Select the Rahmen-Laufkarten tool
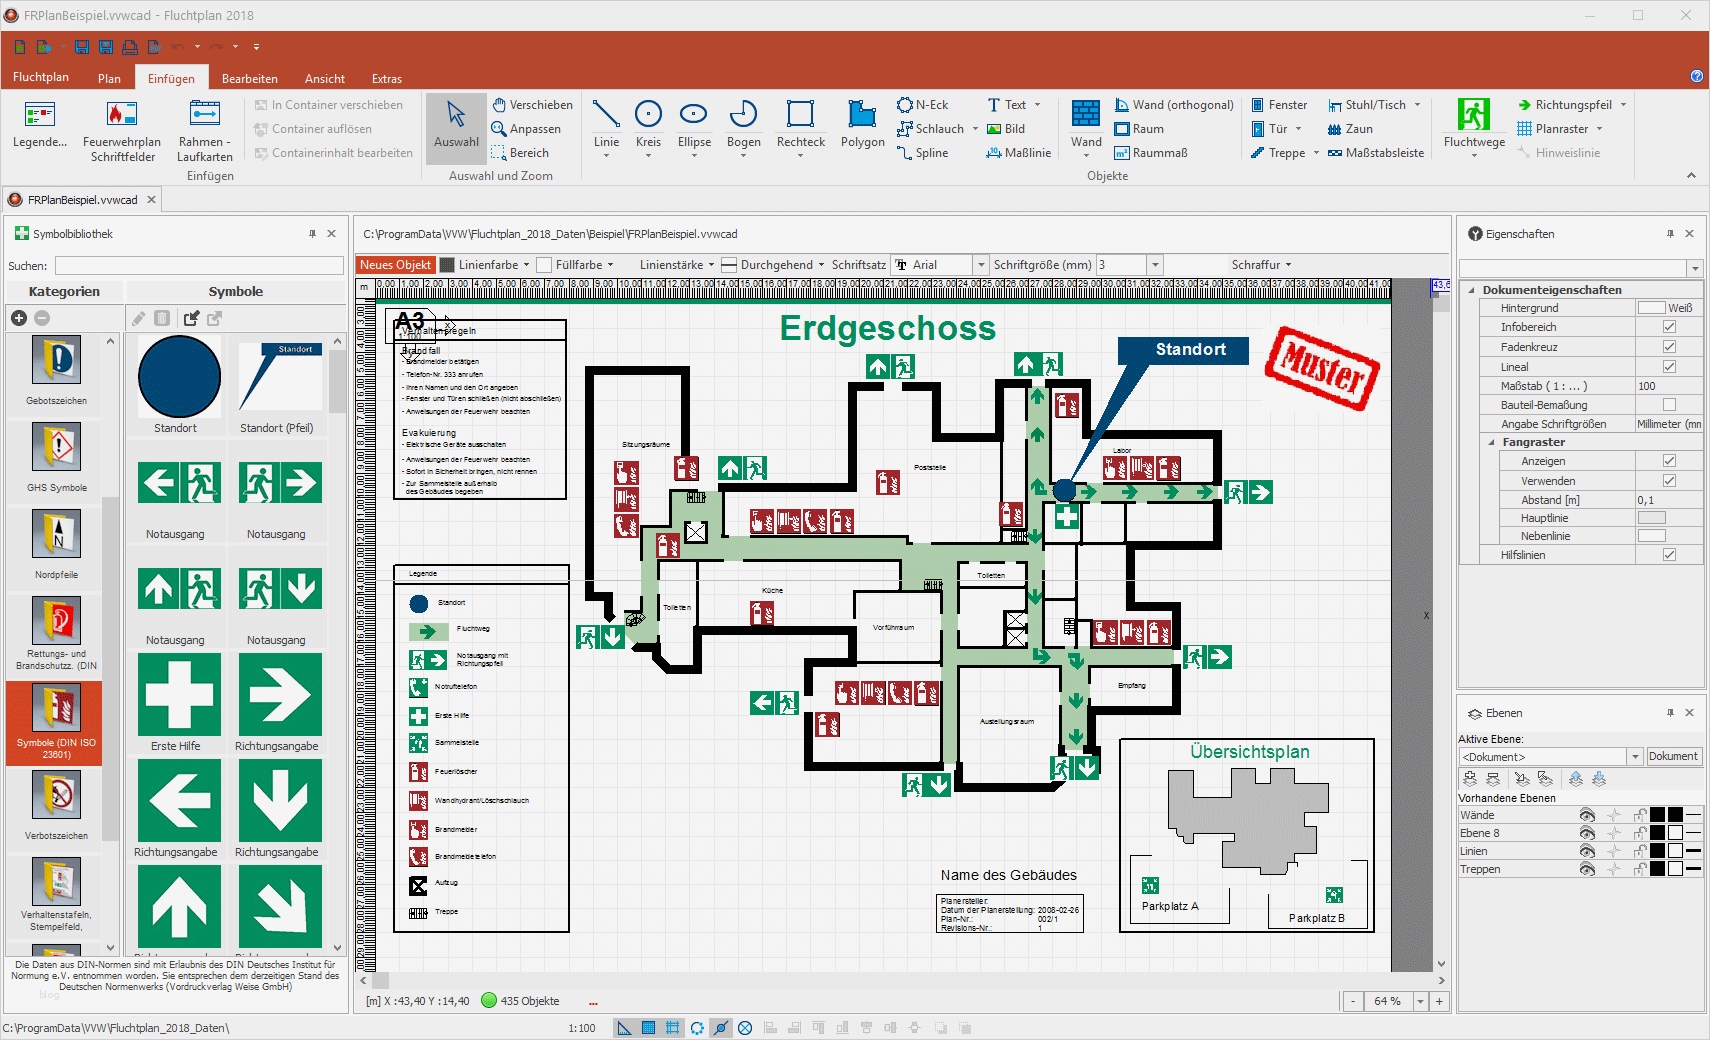The image size is (1710, 1040). tap(205, 130)
